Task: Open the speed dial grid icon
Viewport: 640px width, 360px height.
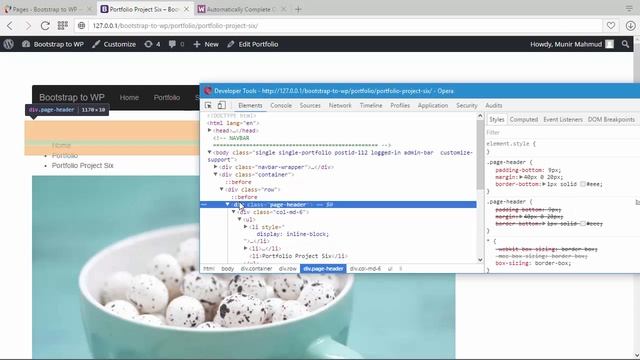Action: click(62, 26)
